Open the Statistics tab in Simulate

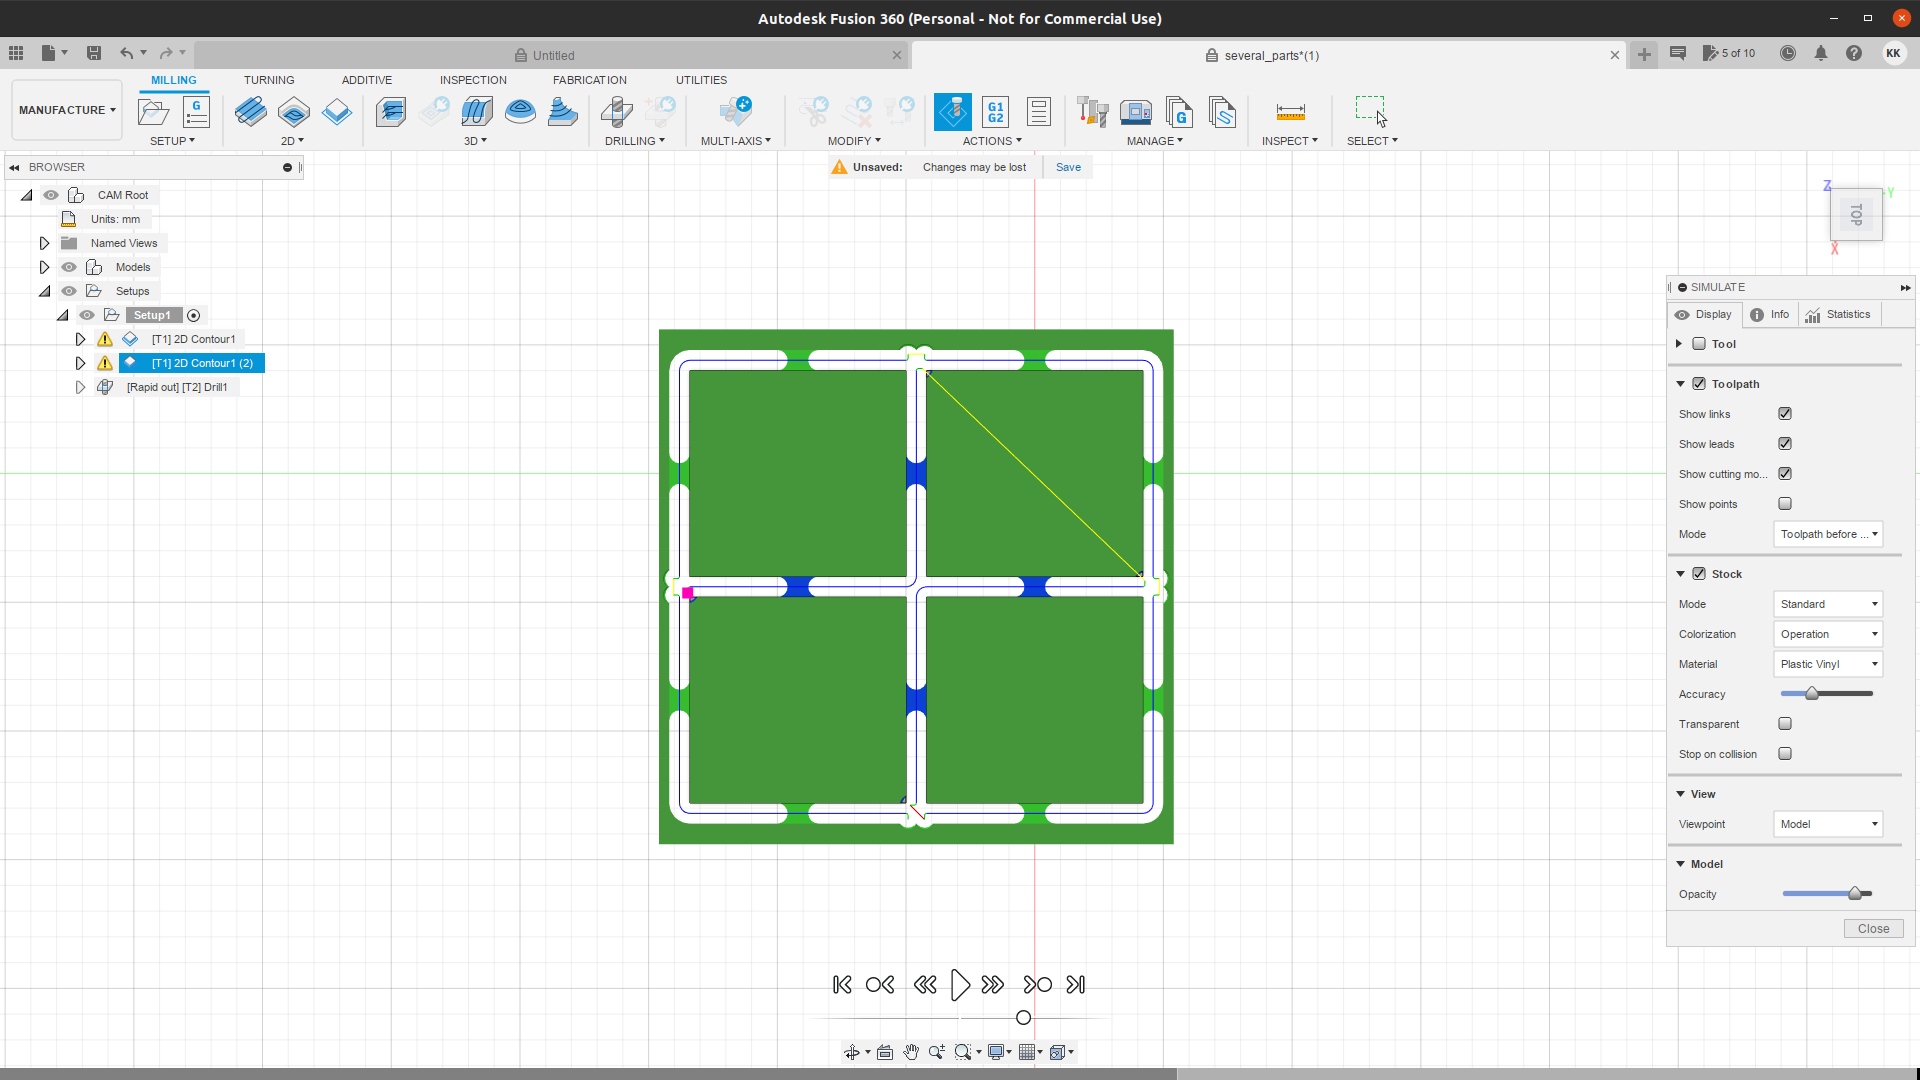1838,315
